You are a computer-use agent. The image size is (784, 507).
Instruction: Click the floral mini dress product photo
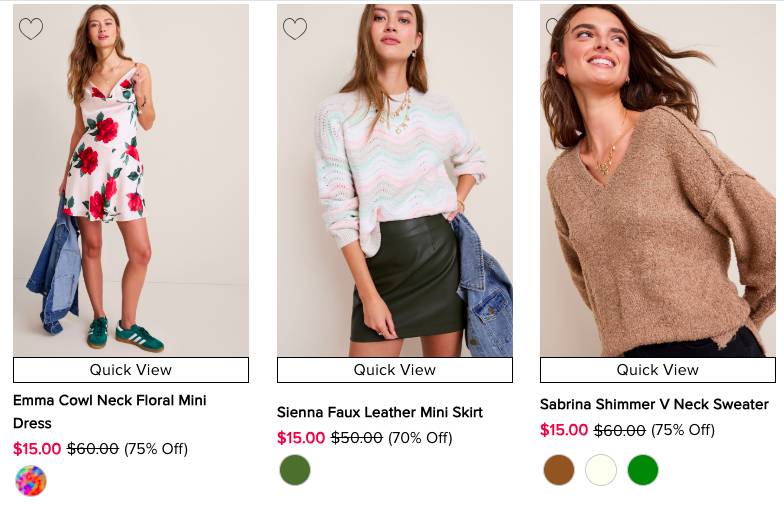click(131, 180)
